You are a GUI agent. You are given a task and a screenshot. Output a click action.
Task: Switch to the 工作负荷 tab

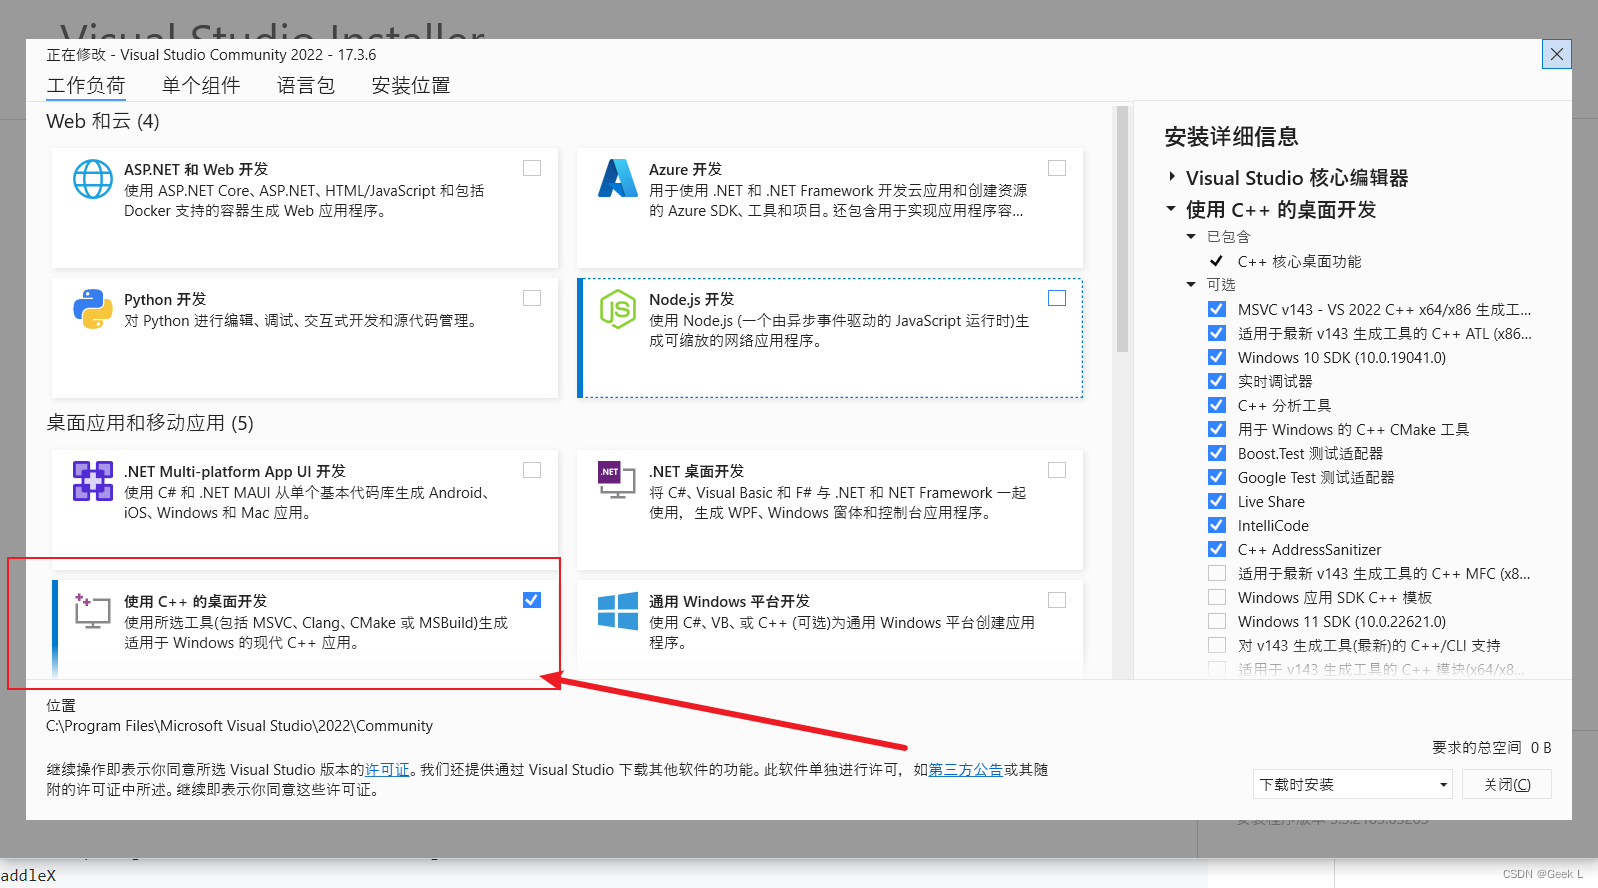86,86
